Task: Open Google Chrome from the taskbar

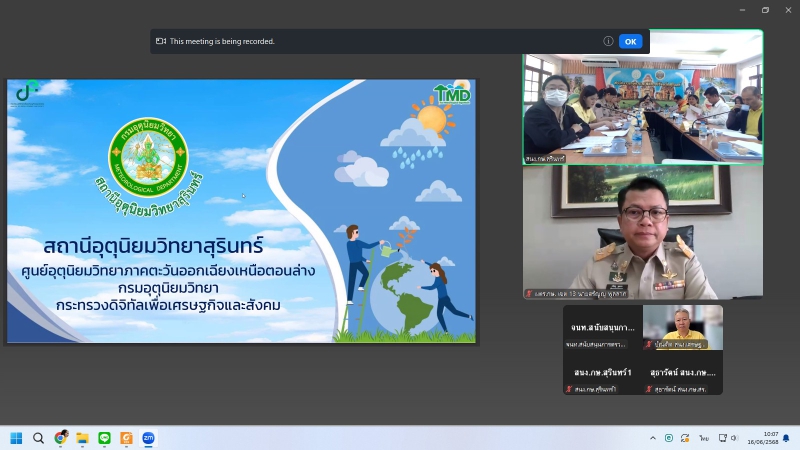Action: click(61, 438)
